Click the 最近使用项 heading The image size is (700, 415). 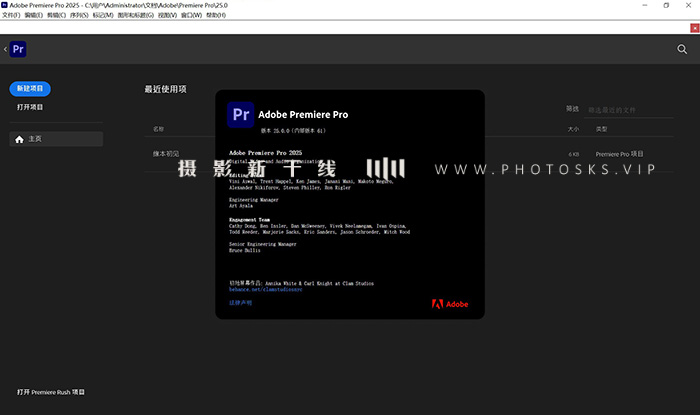[165, 89]
